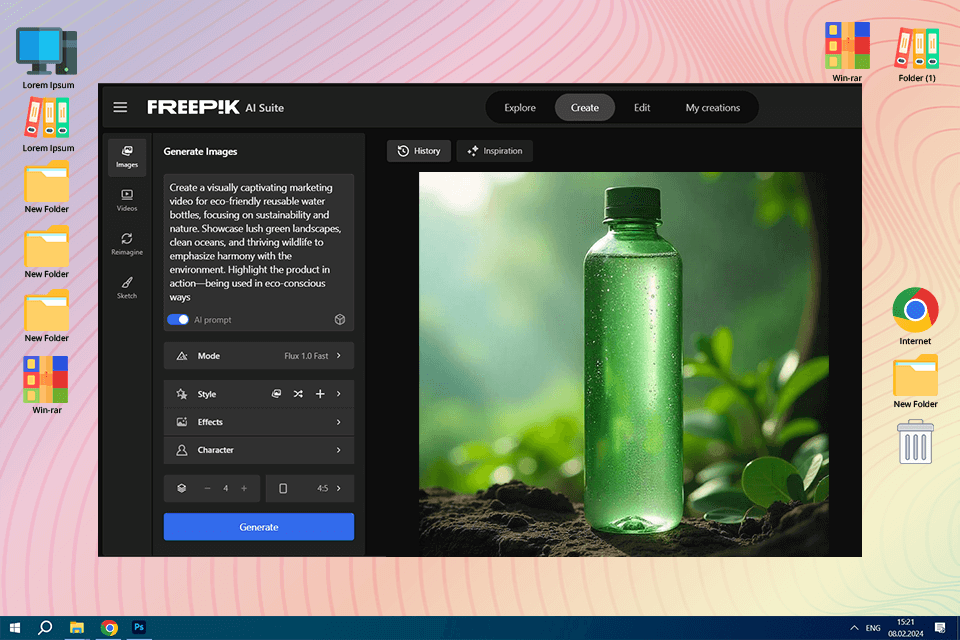Select the Recycle Bin desktop icon
Image resolution: width=960 pixels, height=640 pixels.
(x=915, y=442)
